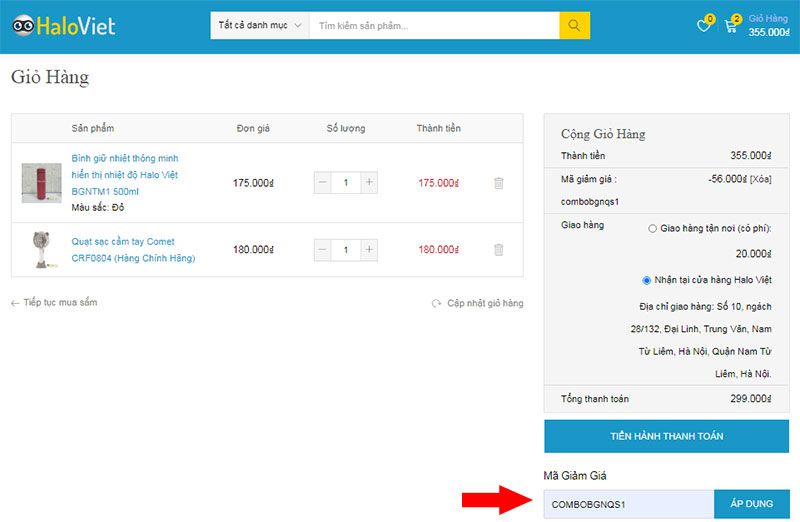Decrease quantity of Bình giữ nhiệt item

[x=322, y=182]
